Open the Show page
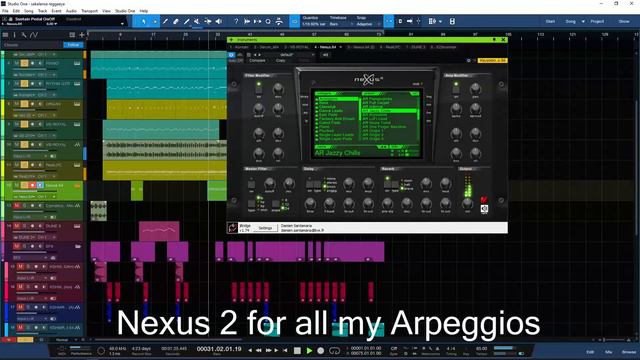Screen dimensions: 640x360 click(624, 21)
